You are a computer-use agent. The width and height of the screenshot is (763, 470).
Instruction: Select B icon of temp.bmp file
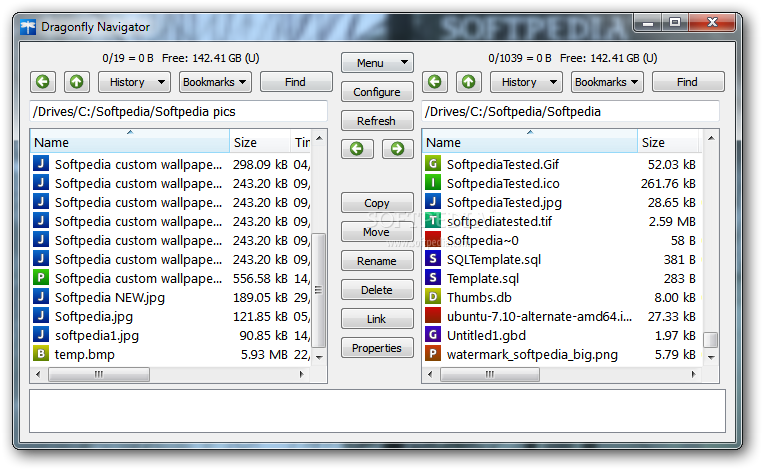41,354
